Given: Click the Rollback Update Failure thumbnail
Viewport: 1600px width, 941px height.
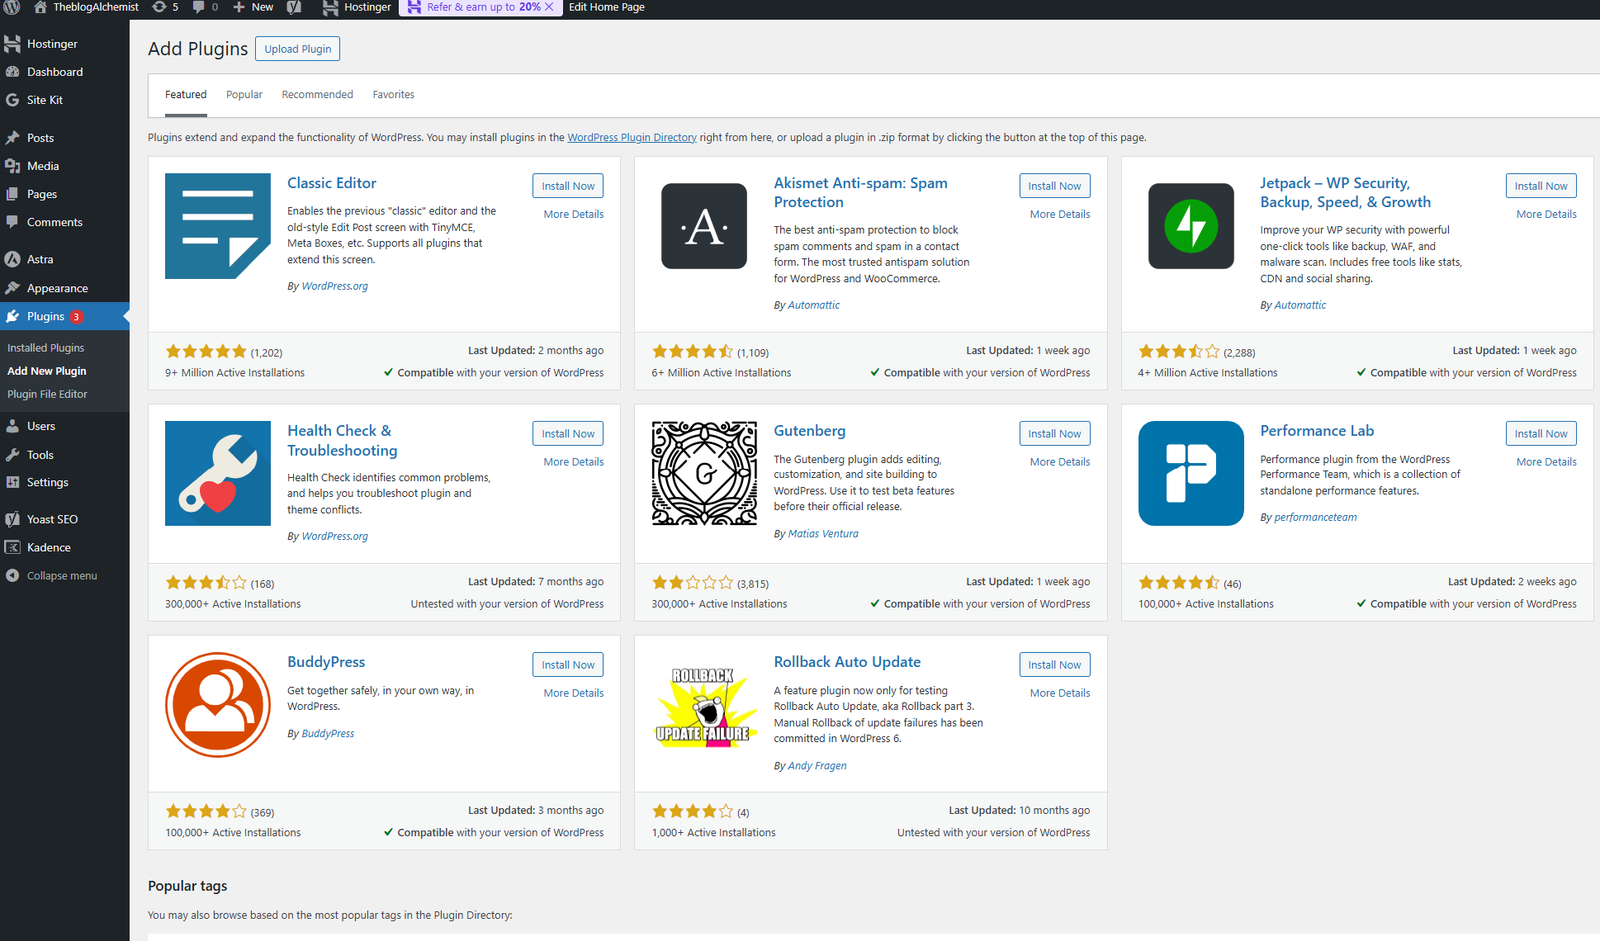Looking at the screenshot, I should pos(704,709).
